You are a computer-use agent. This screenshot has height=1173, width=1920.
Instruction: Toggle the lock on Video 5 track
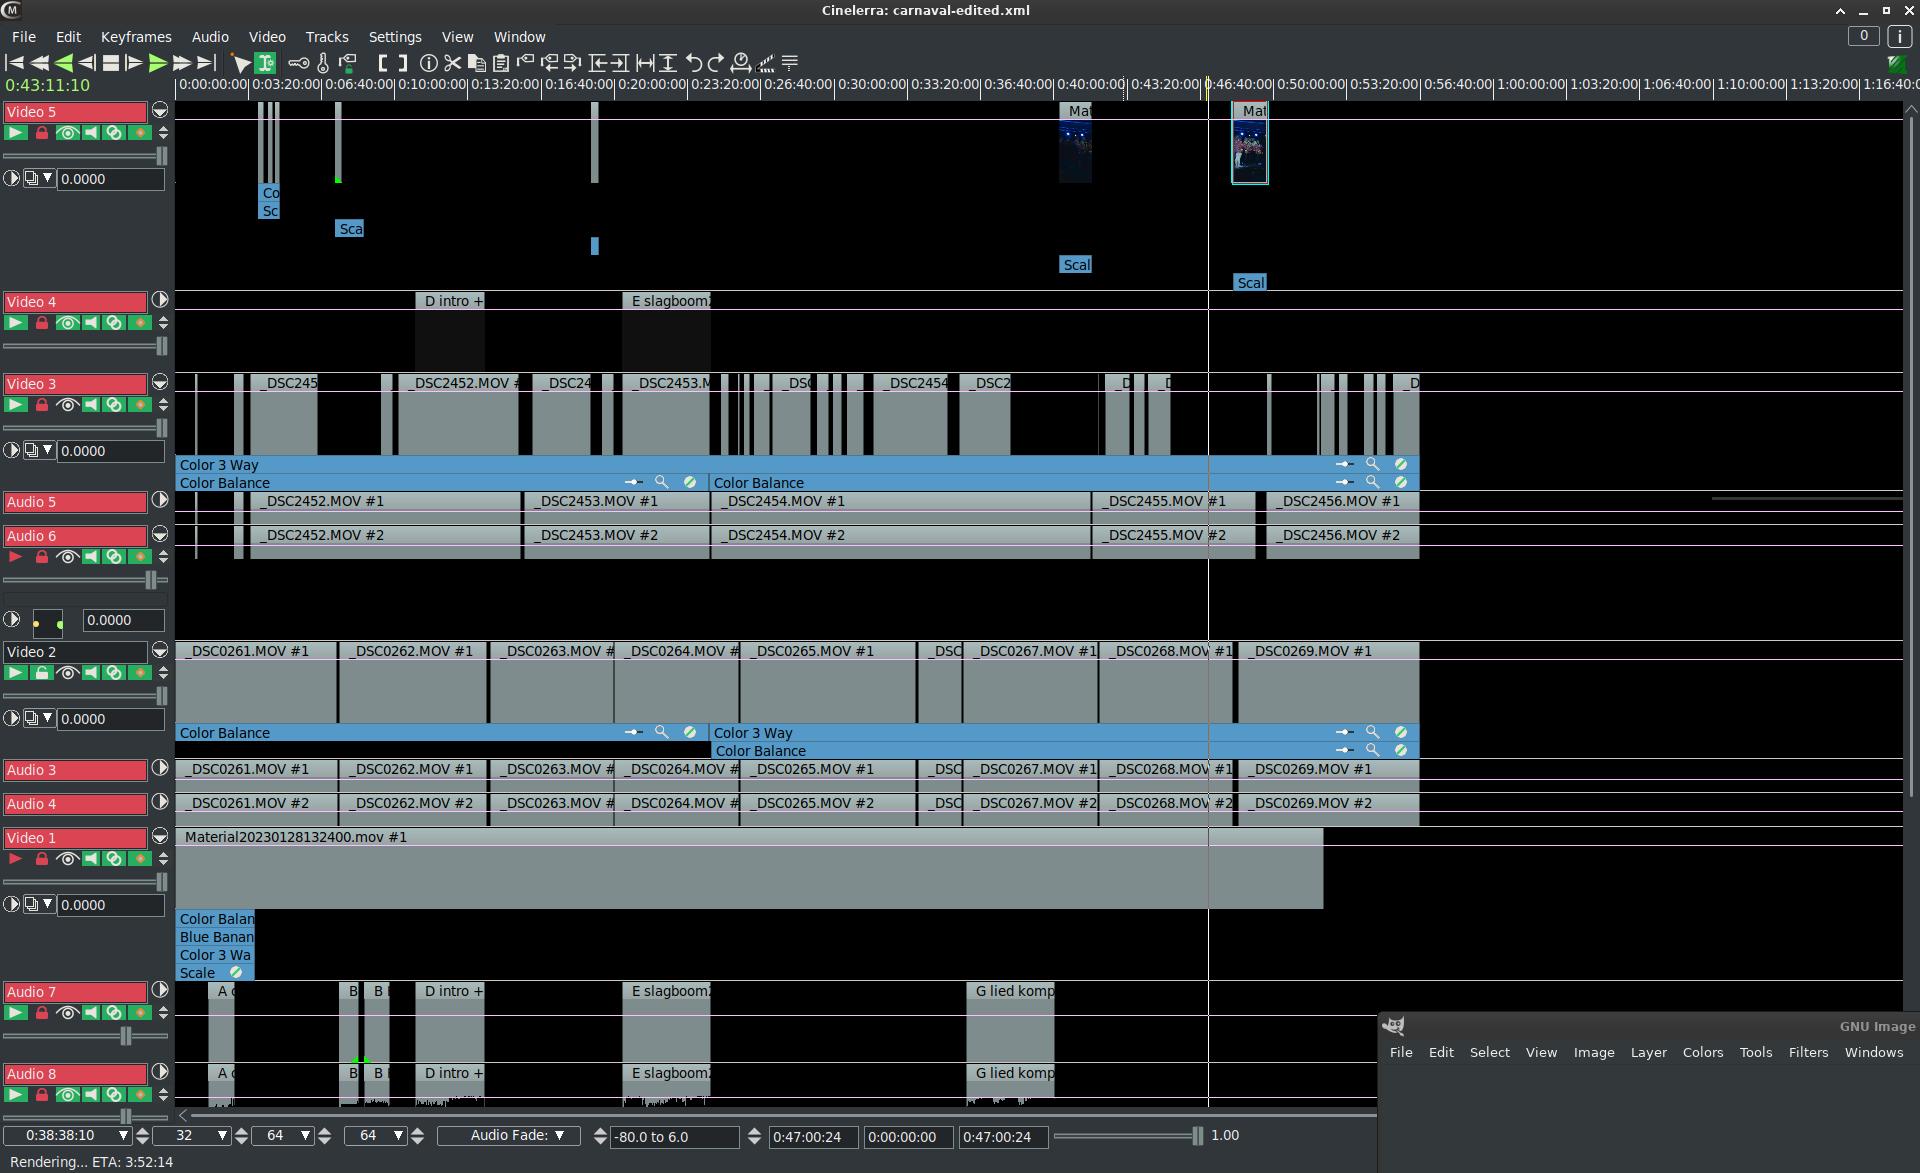[42, 133]
